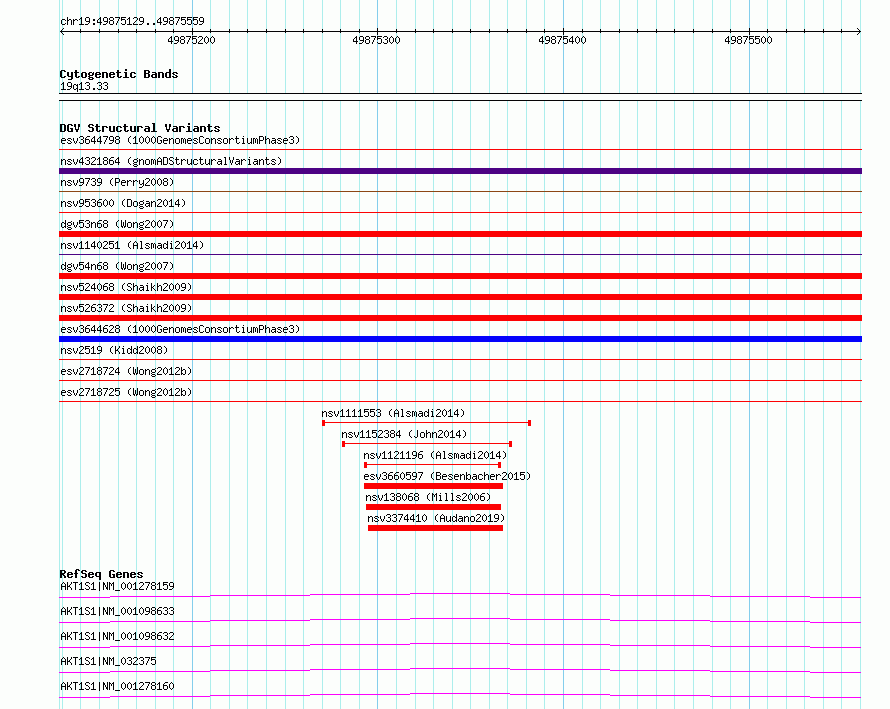The width and height of the screenshot is (890, 709).
Task: Click the chr19:49875129..49875559 region label
Action: point(132,22)
